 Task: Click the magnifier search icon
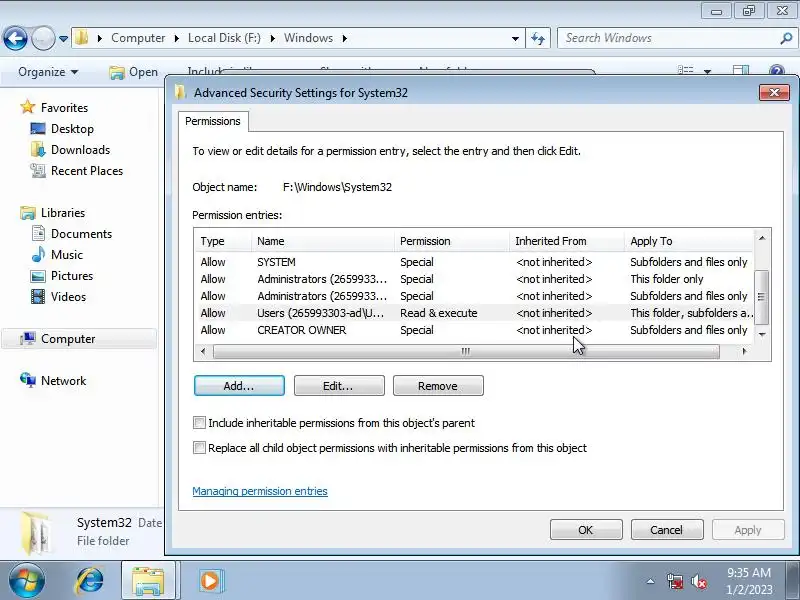pyautogui.click(x=786, y=38)
